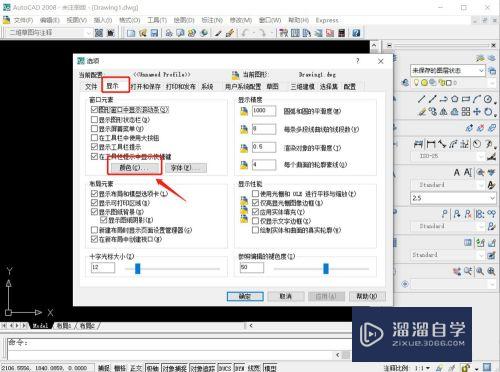
Task: Click the 字体(F)... button
Action: [186, 168]
